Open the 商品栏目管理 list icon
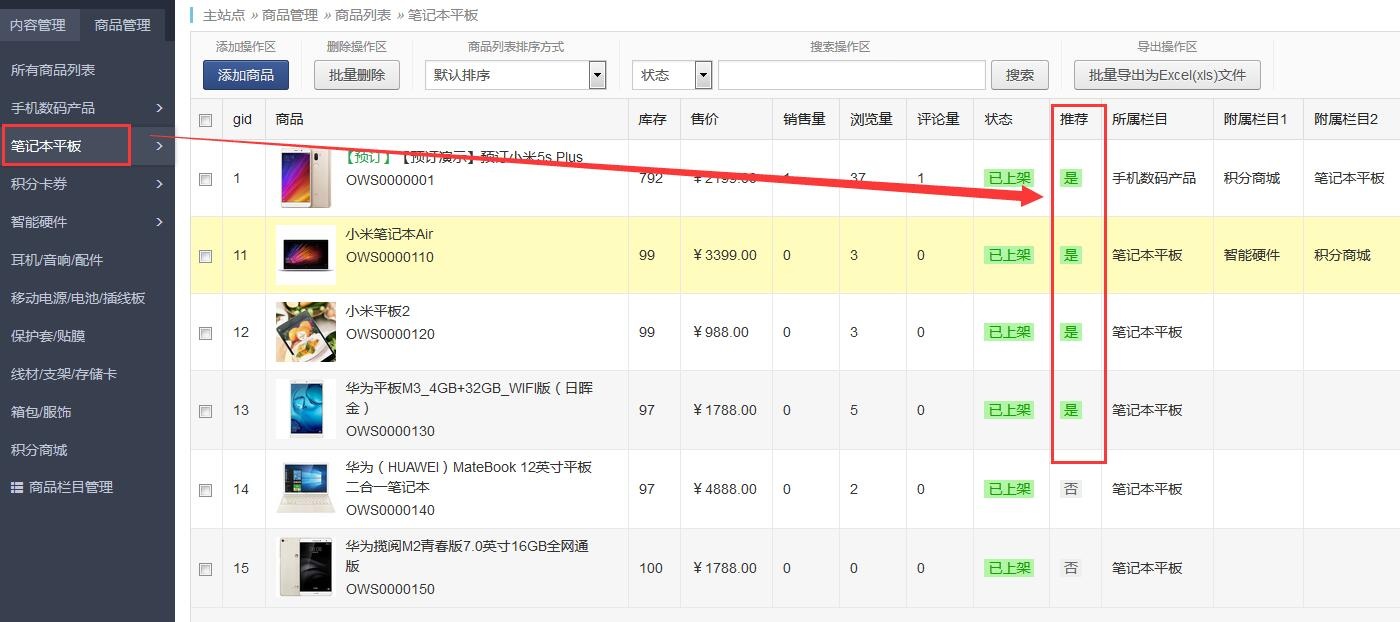 pos(16,487)
